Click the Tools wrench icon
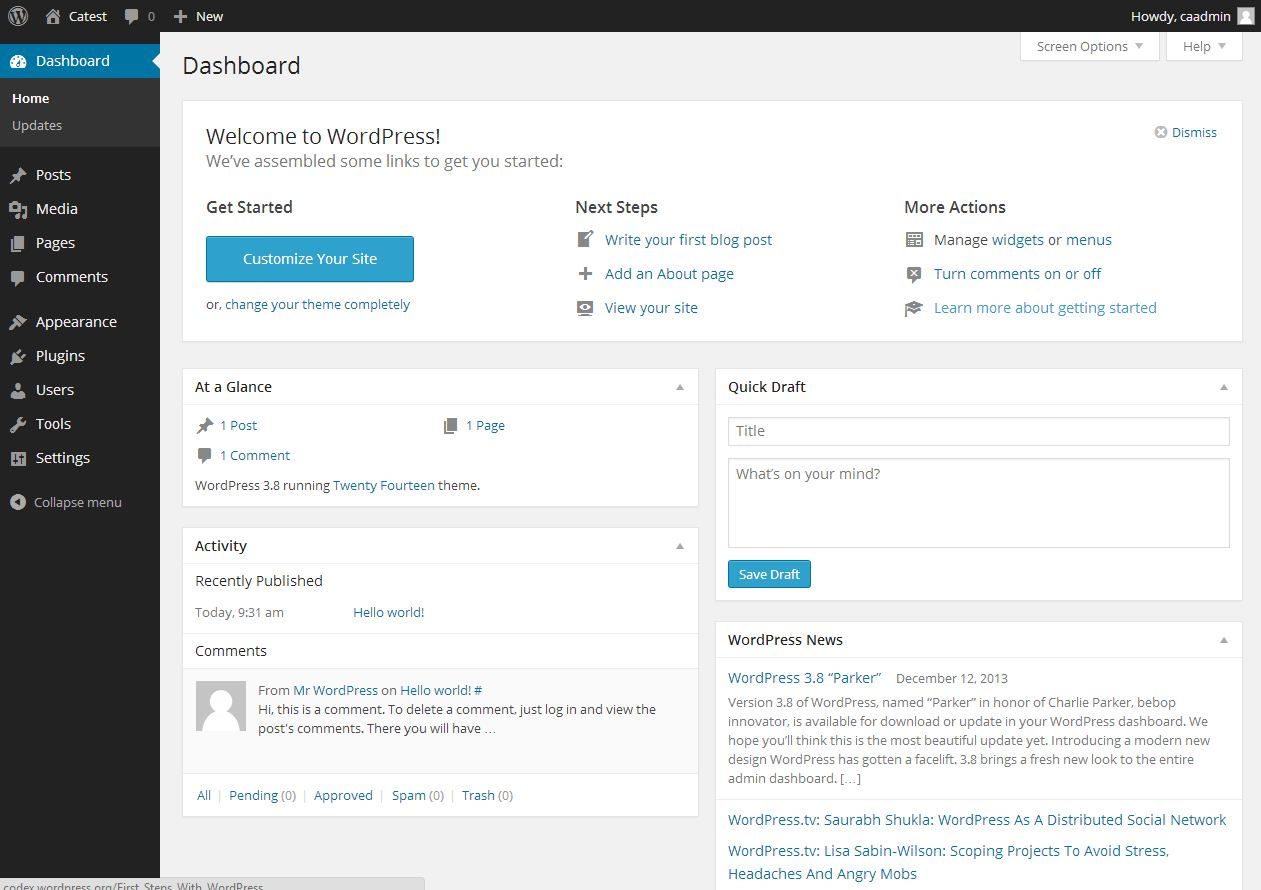 pyautogui.click(x=18, y=424)
